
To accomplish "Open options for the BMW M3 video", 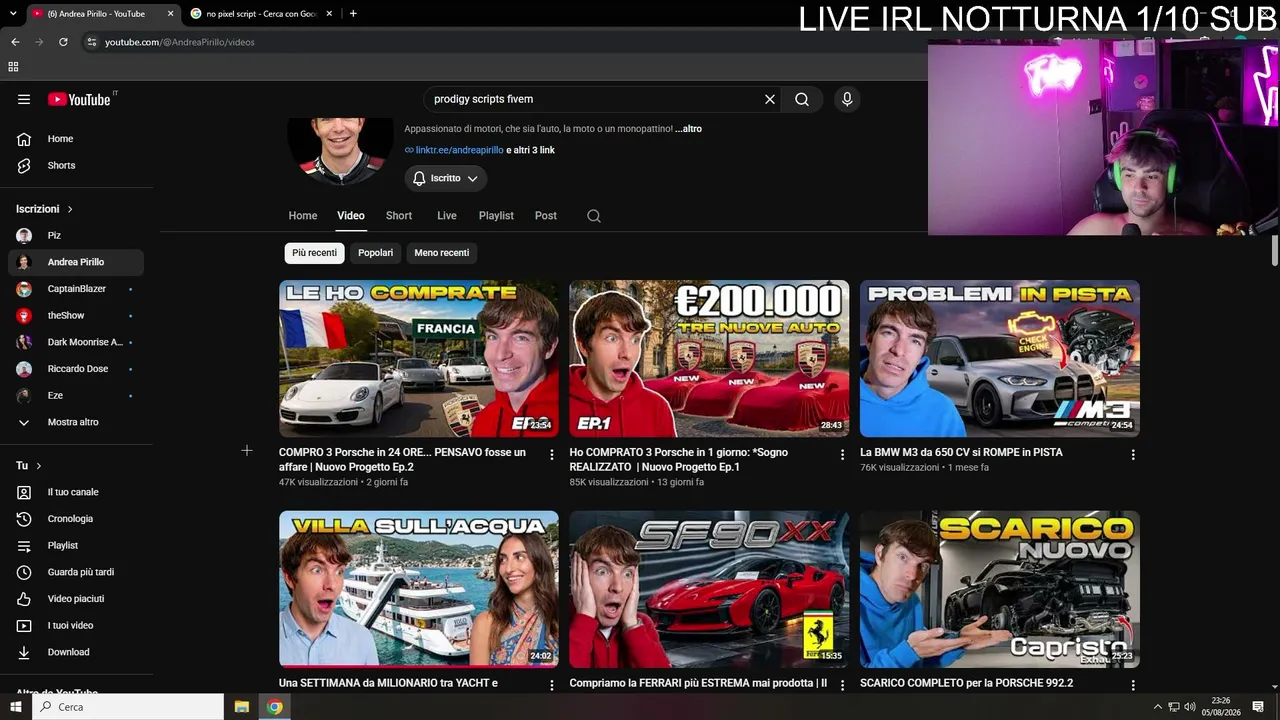I will (1133, 455).
